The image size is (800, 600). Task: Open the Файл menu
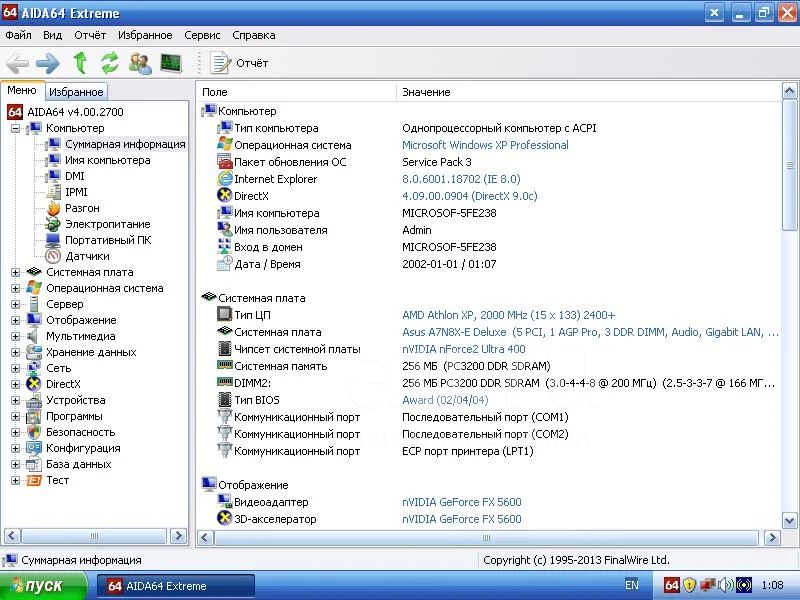(x=18, y=35)
